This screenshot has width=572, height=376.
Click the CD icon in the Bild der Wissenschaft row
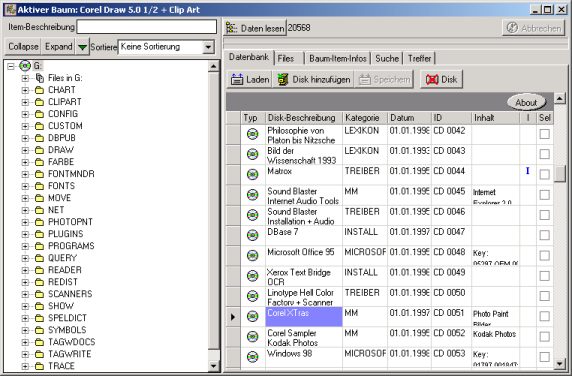pyautogui.click(x=252, y=154)
